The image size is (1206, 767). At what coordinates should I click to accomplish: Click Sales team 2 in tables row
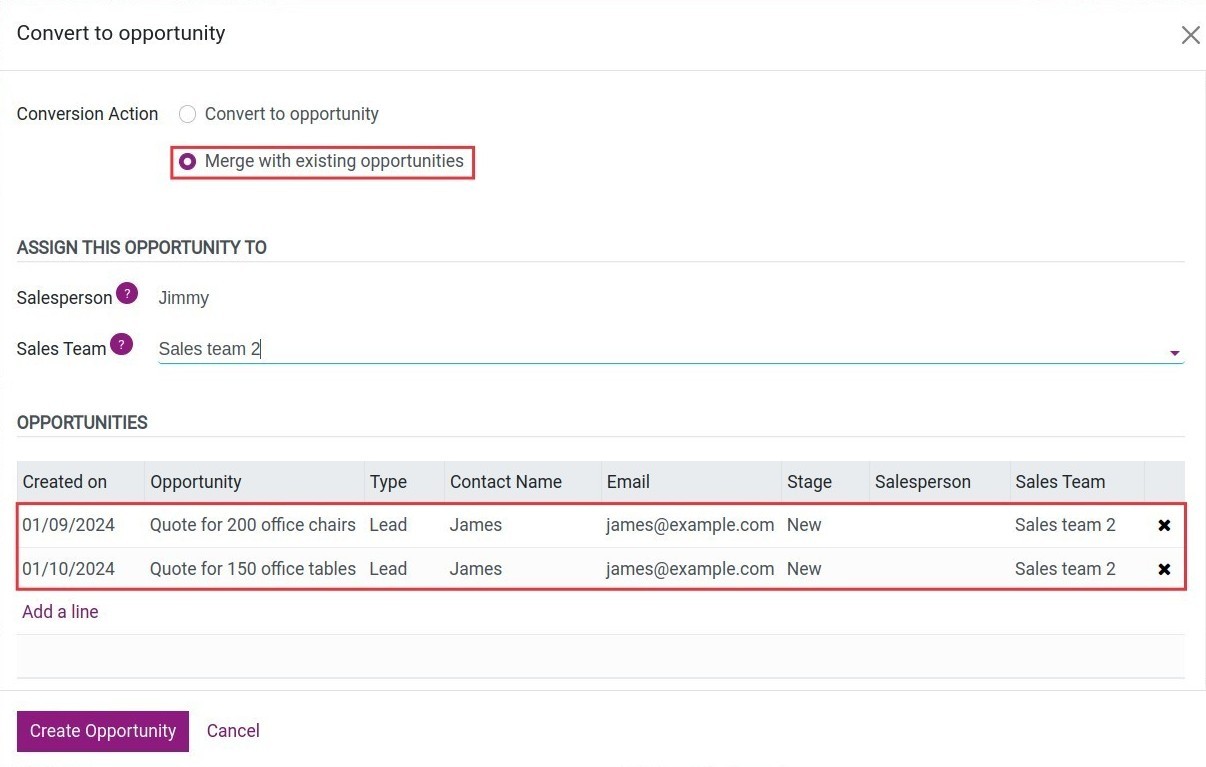coord(1065,569)
